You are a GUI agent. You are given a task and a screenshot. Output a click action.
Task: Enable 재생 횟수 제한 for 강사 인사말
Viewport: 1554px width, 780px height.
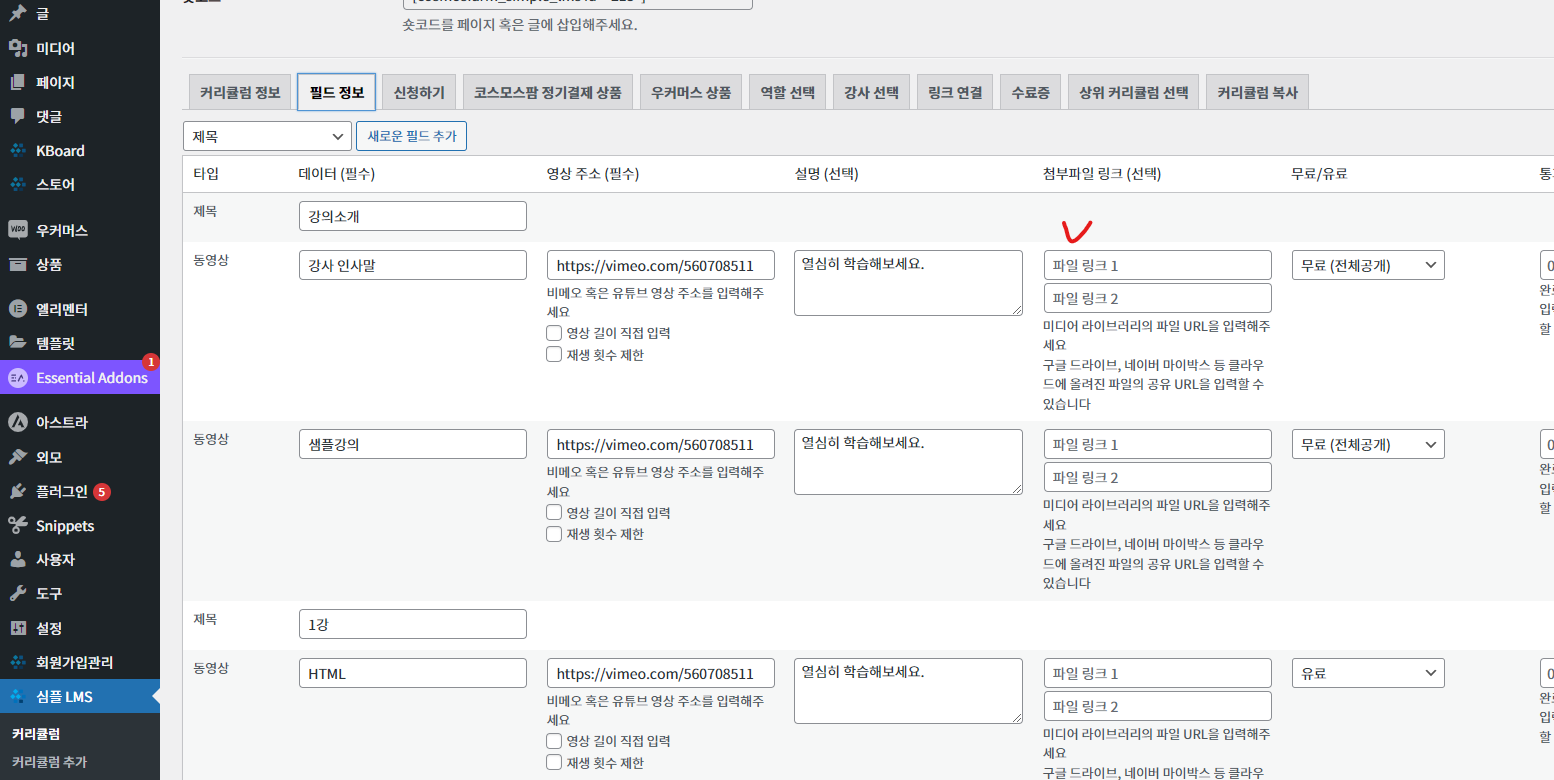click(554, 355)
